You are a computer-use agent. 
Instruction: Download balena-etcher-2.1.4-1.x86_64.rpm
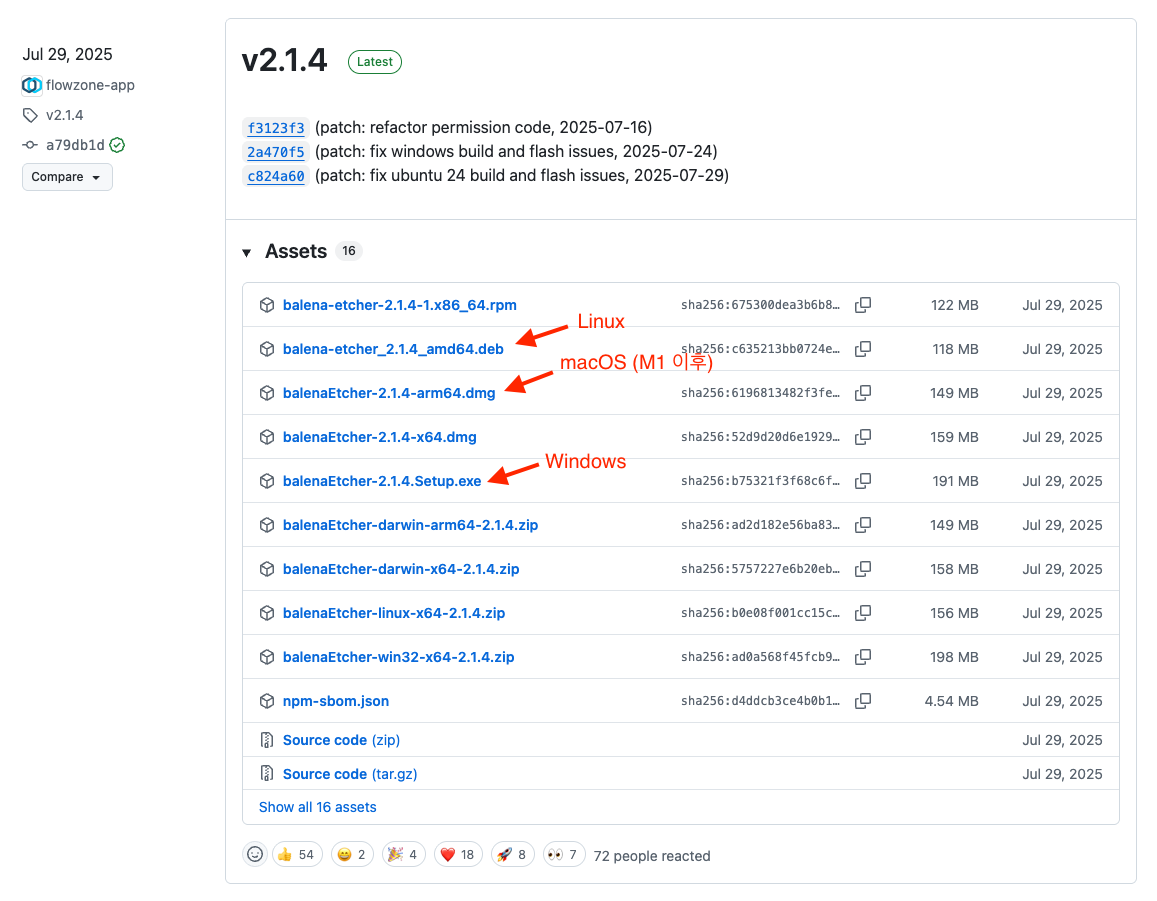pyautogui.click(x=400, y=305)
